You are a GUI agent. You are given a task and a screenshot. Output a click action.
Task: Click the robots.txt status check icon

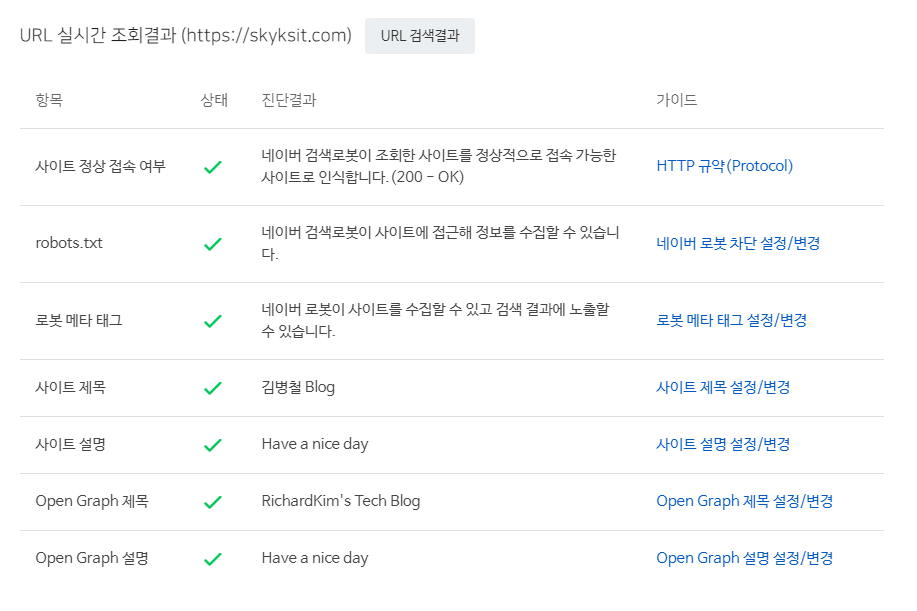pyautogui.click(x=213, y=243)
